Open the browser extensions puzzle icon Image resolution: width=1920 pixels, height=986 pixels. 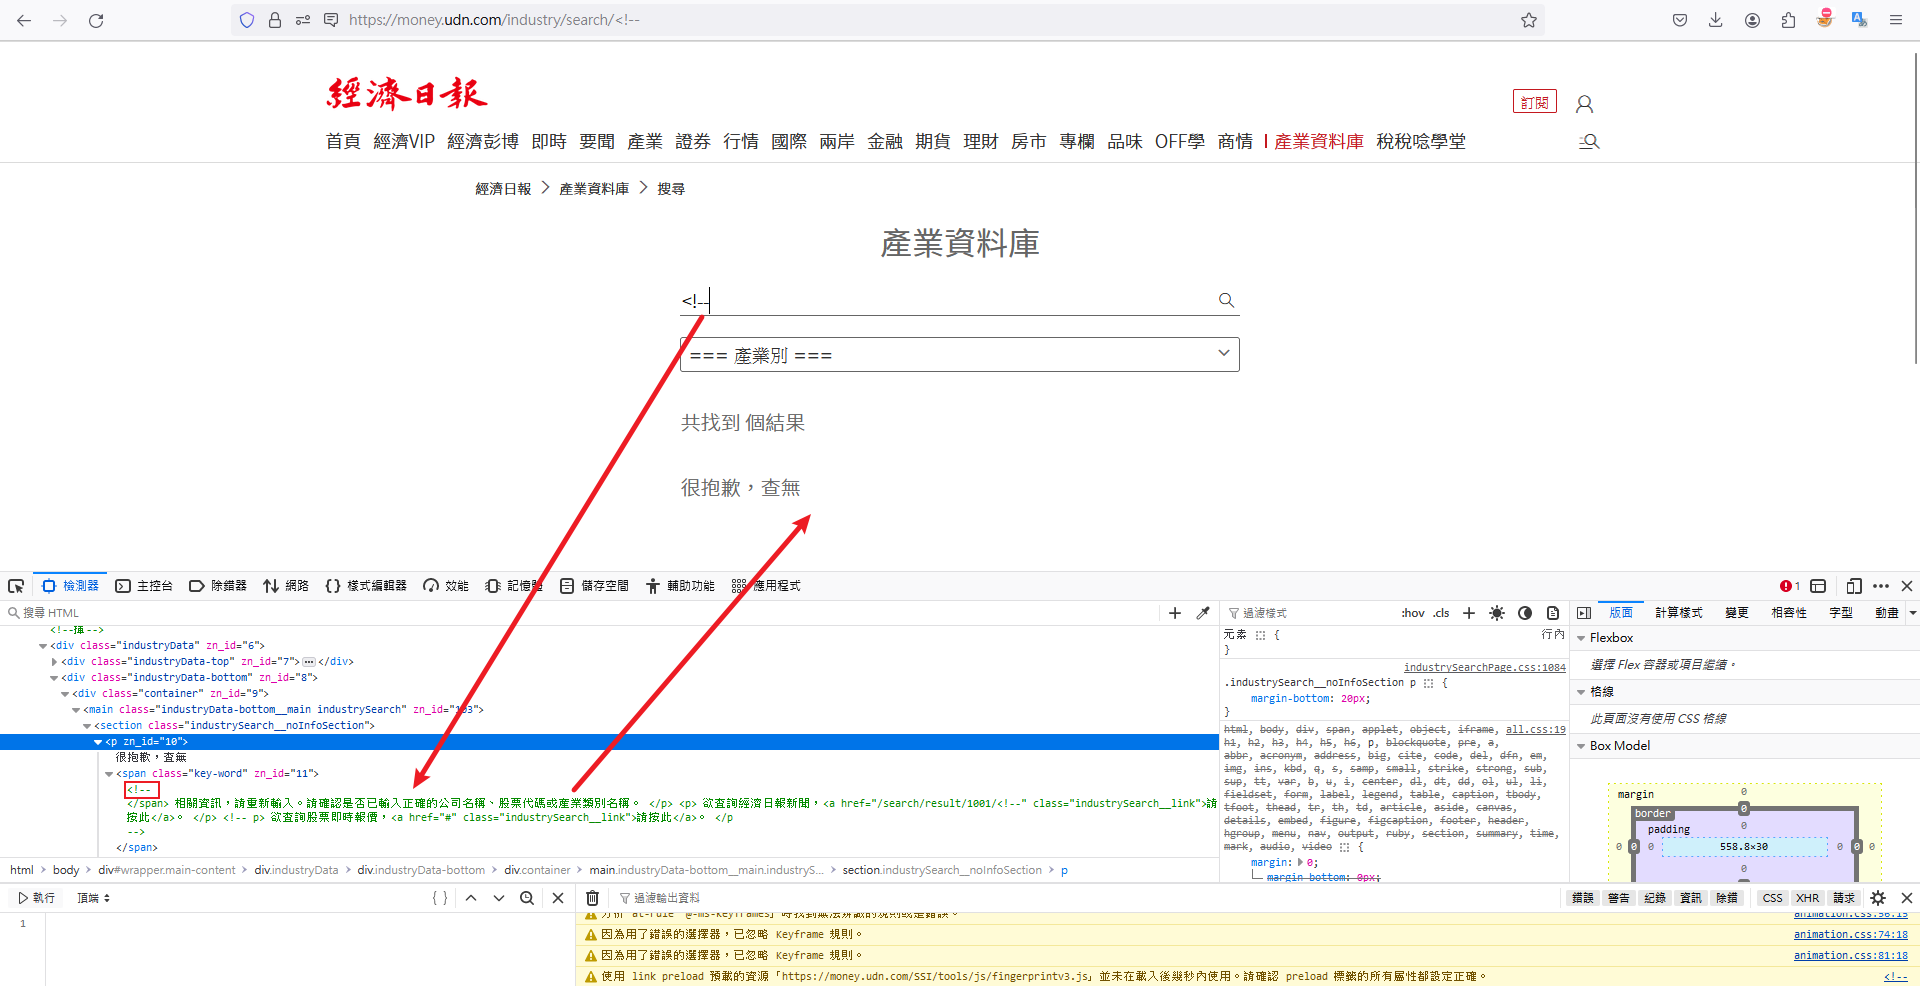[x=1788, y=20]
